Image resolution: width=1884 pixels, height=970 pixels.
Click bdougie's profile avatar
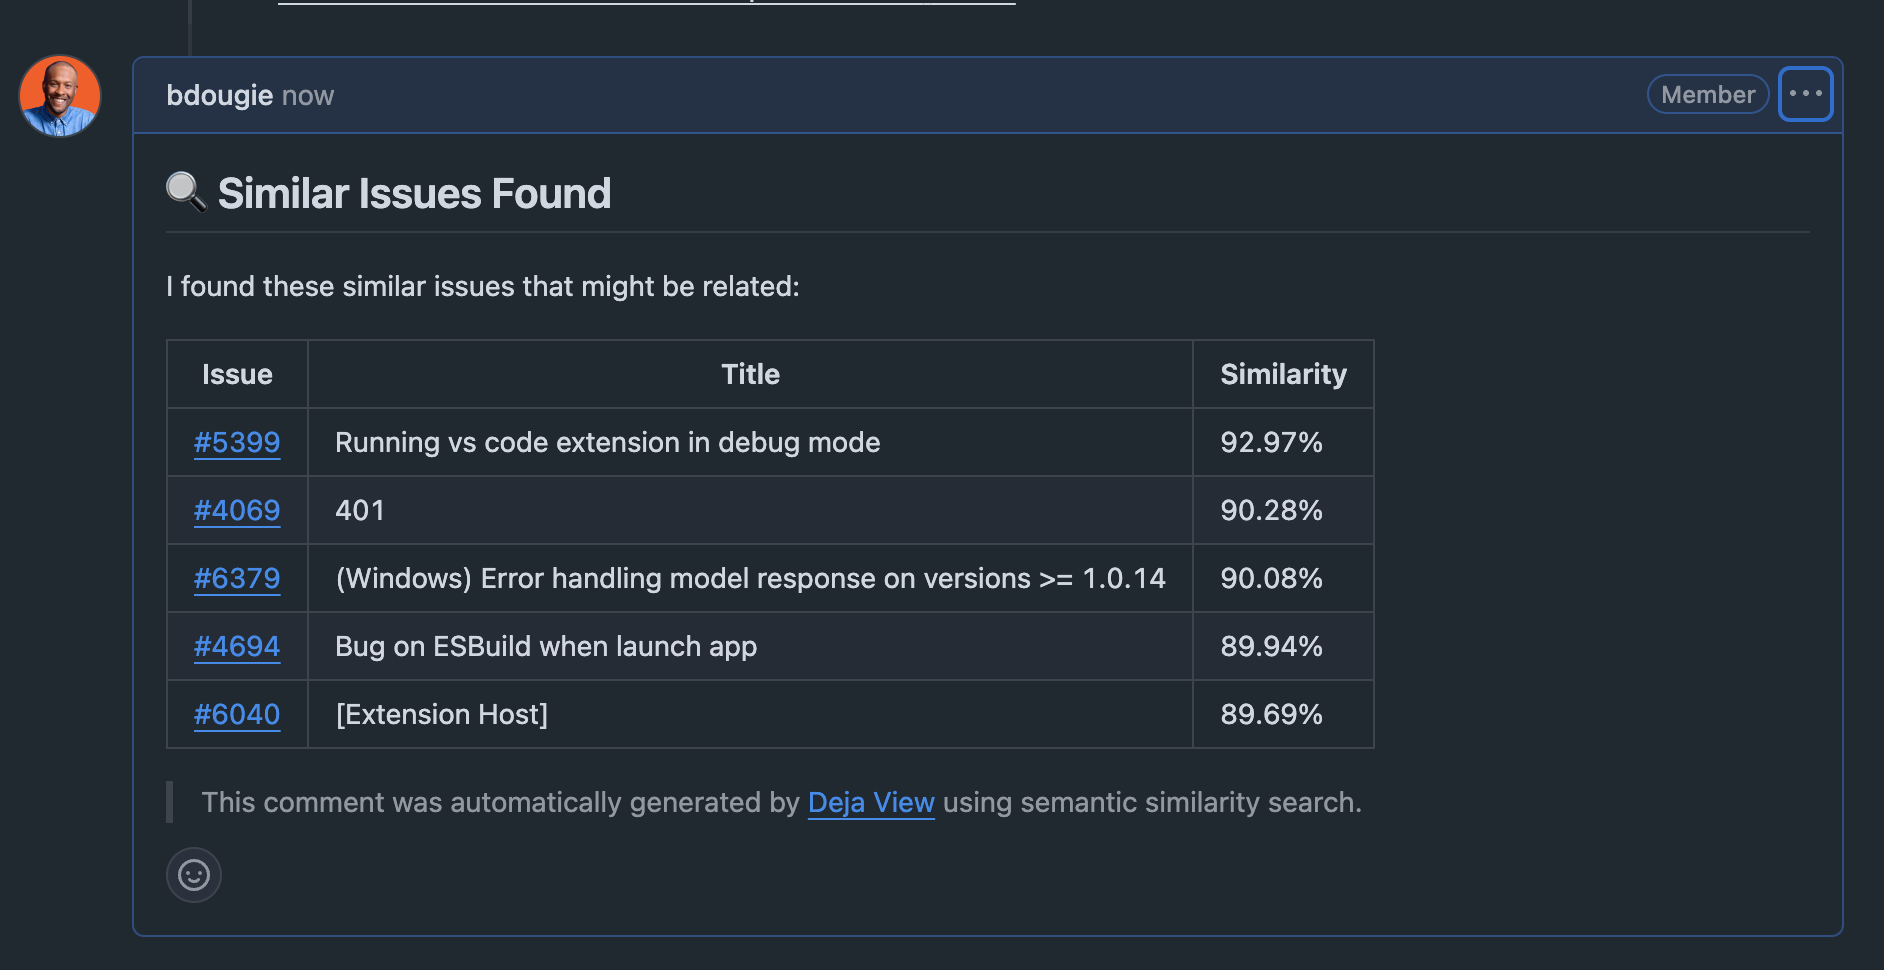tap(60, 96)
